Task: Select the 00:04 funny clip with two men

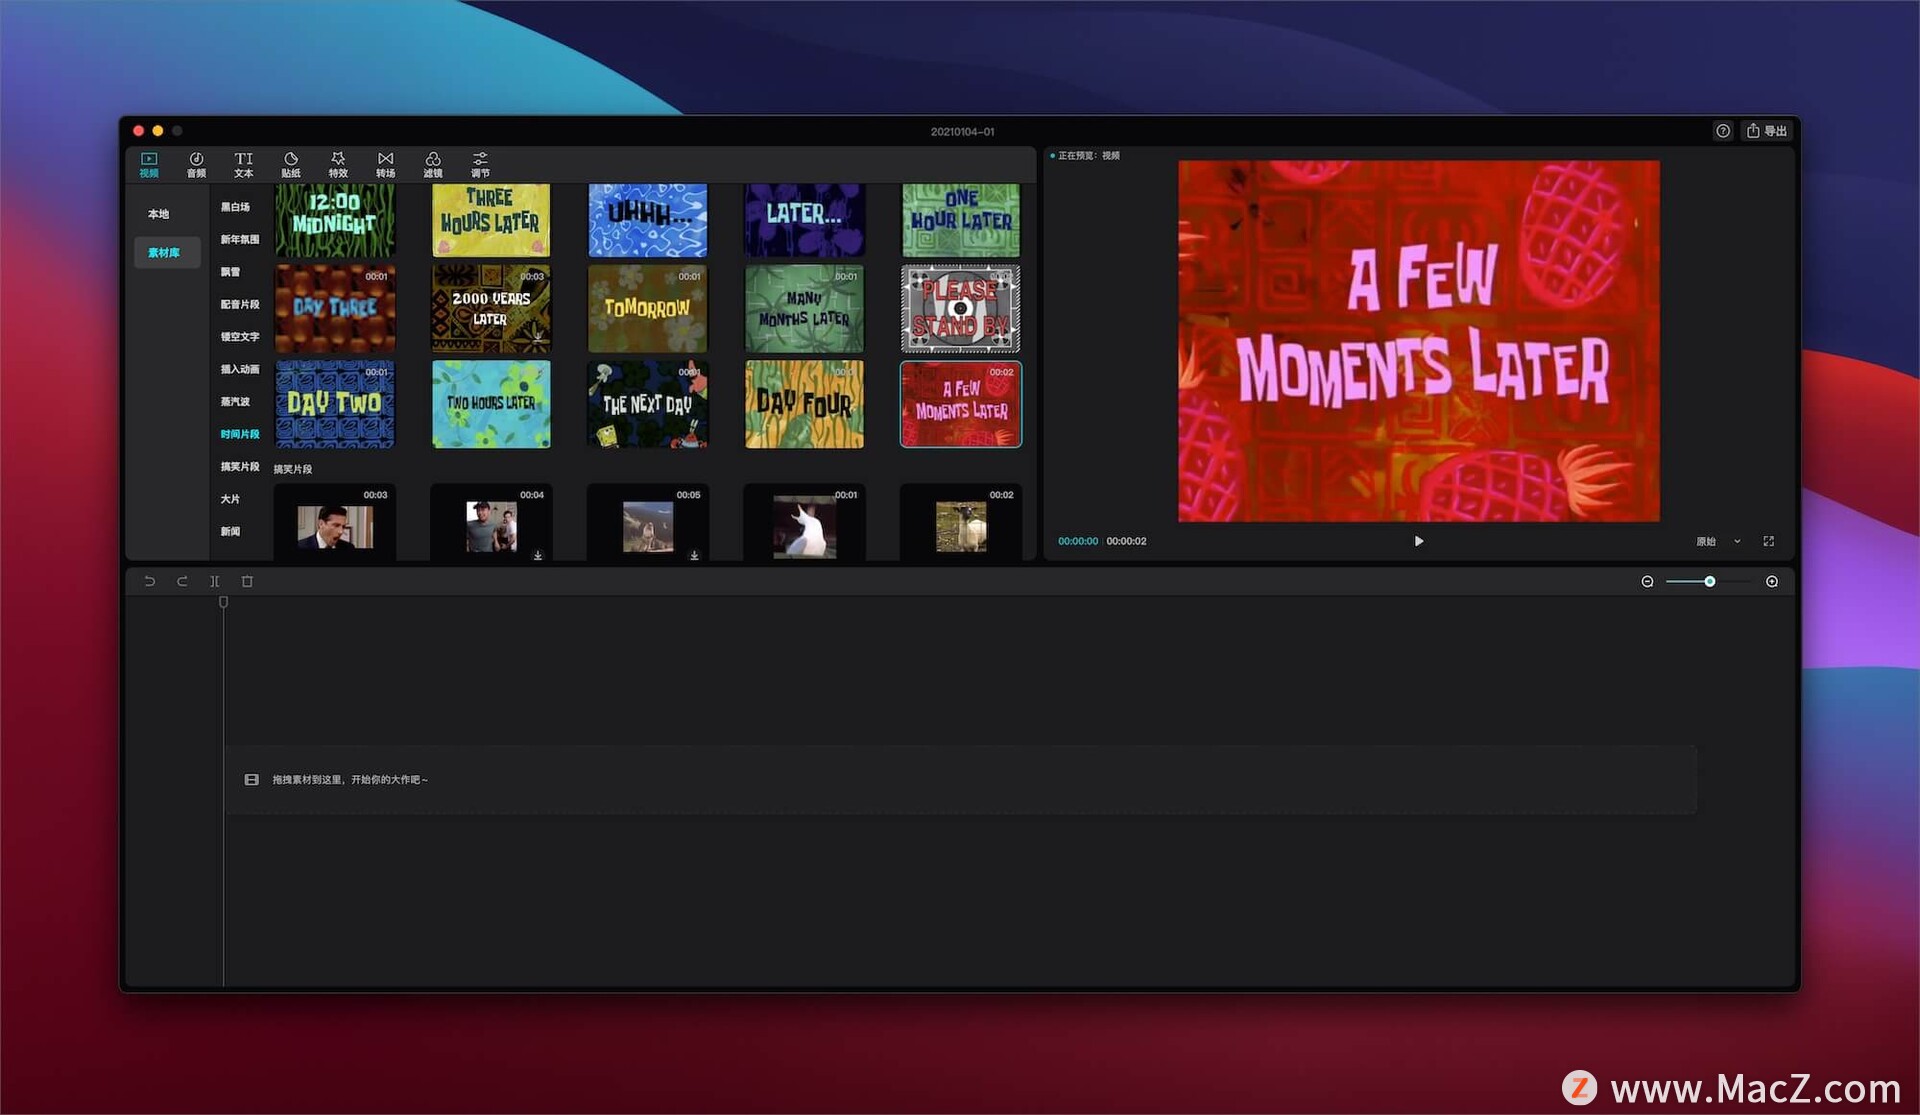Action: click(x=491, y=523)
